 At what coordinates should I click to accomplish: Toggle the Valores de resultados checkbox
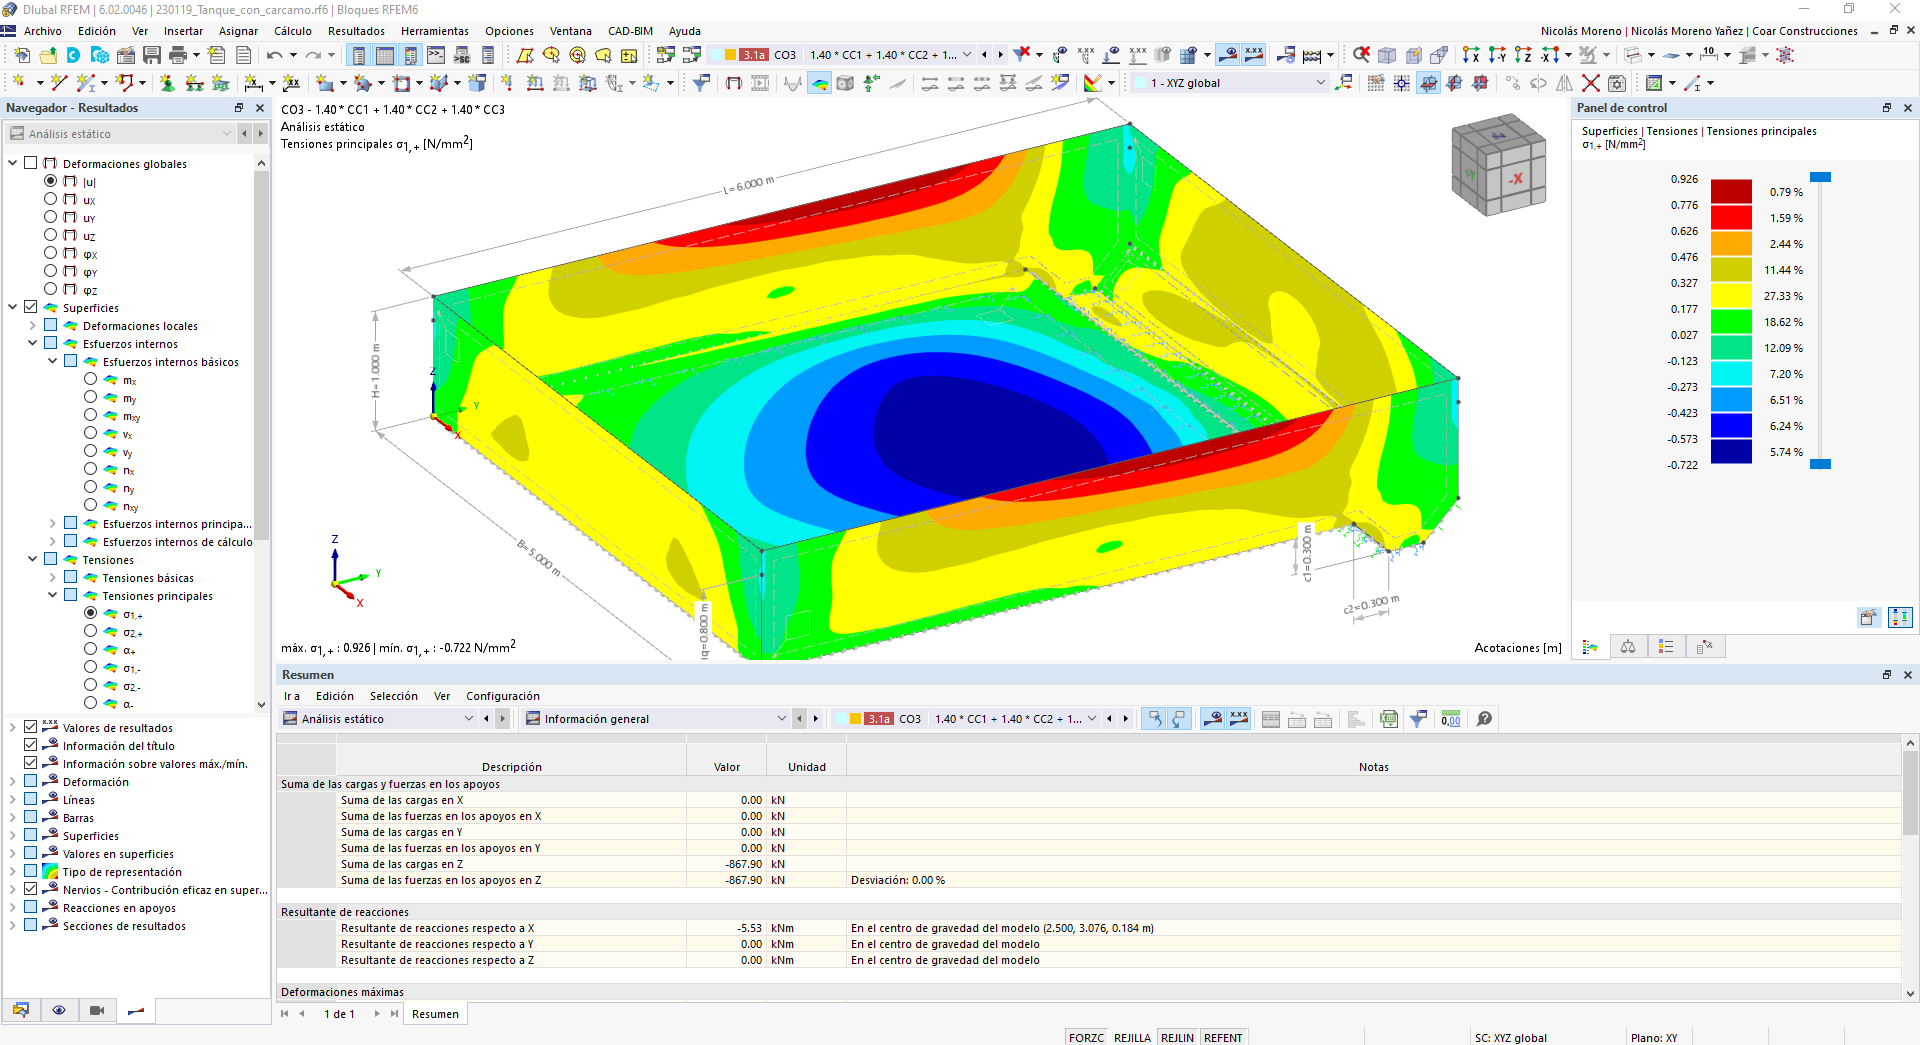(31, 727)
